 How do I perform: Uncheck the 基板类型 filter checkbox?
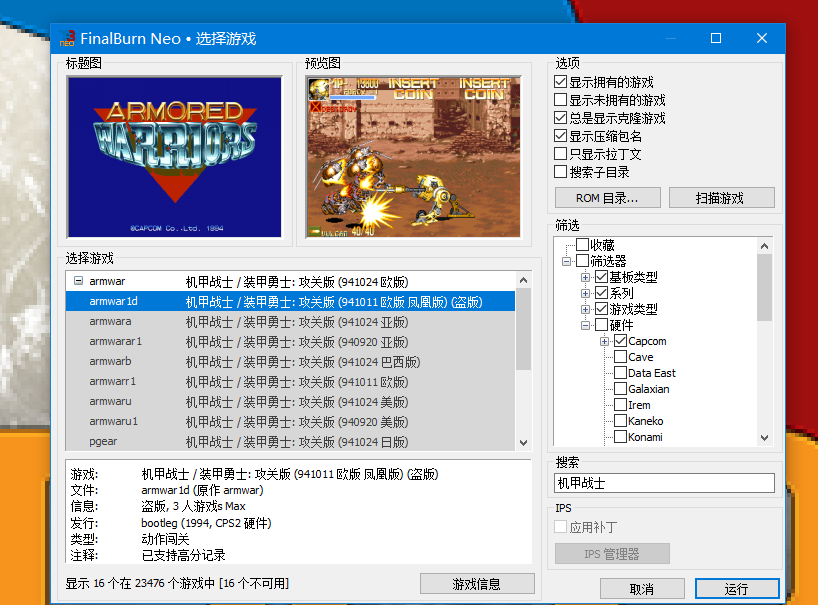[x=602, y=277]
